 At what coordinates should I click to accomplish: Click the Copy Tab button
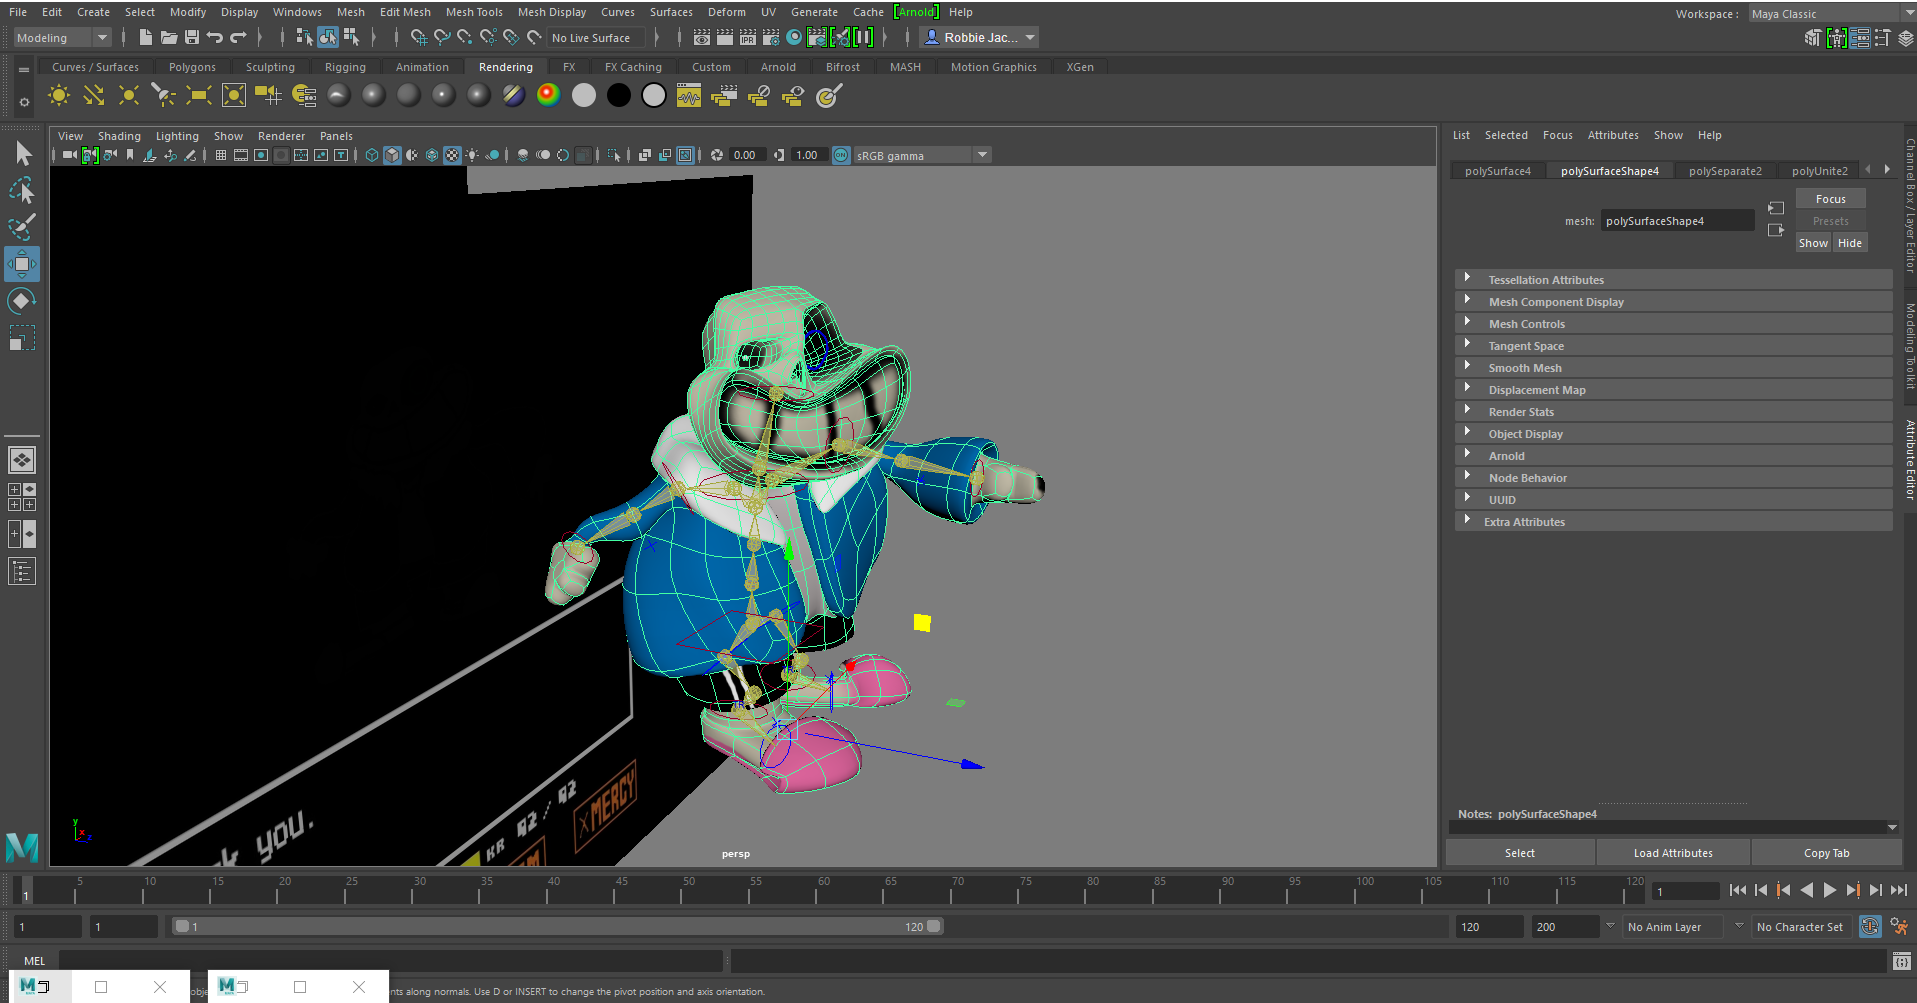(x=1826, y=853)
